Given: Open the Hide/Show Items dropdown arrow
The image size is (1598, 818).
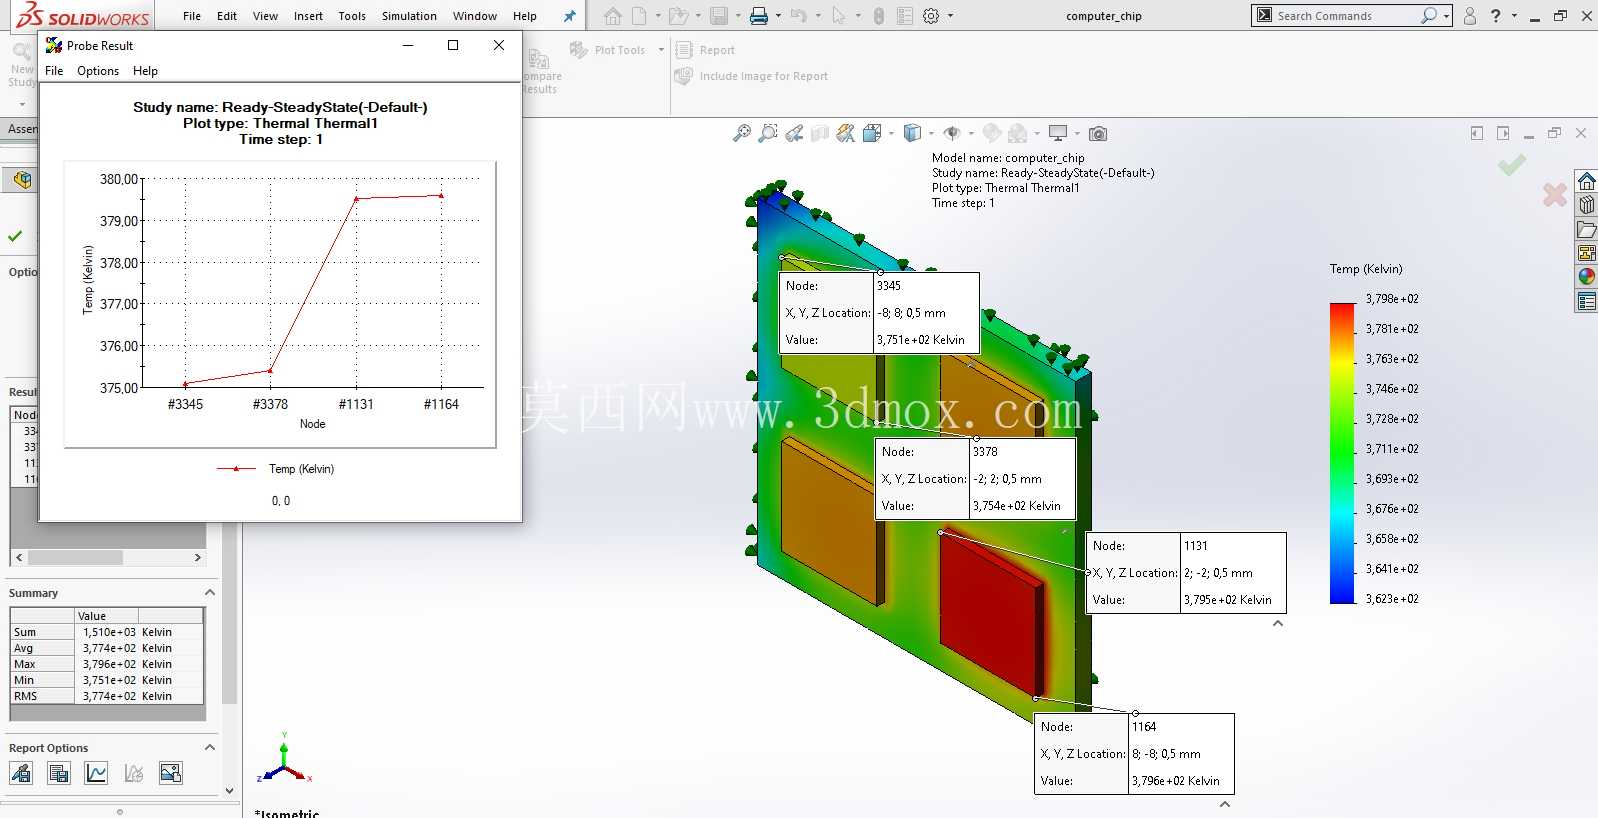Looking at the screenshot, I should click(x=971, y=133).
